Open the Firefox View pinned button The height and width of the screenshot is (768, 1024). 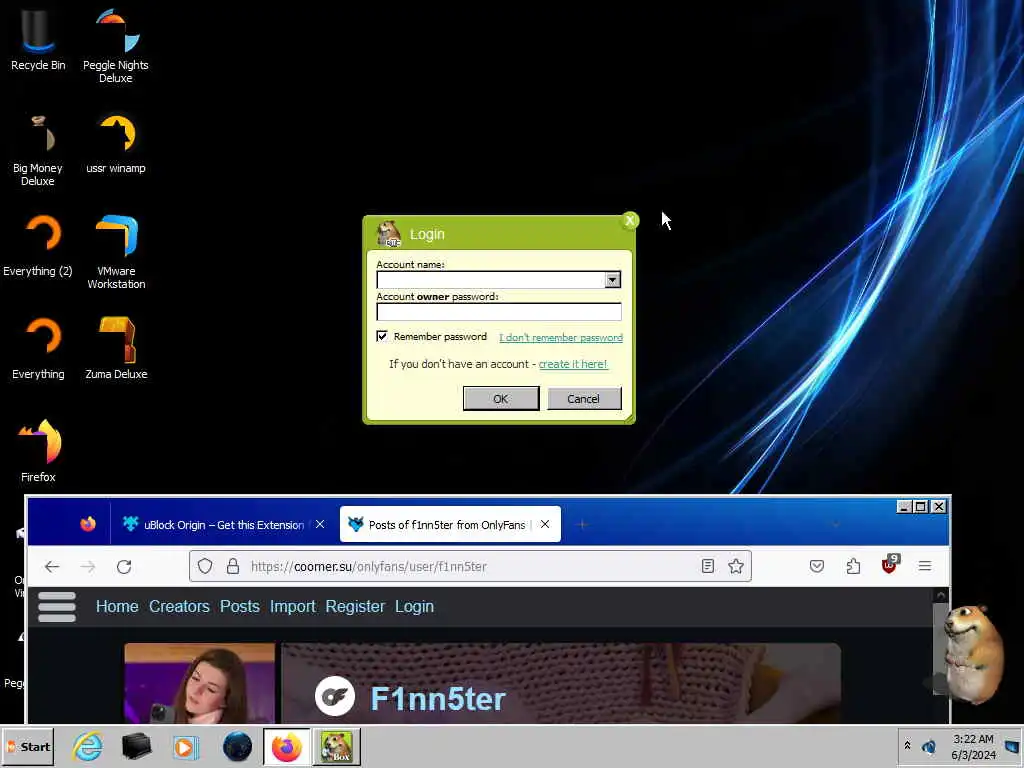(88, 524)
